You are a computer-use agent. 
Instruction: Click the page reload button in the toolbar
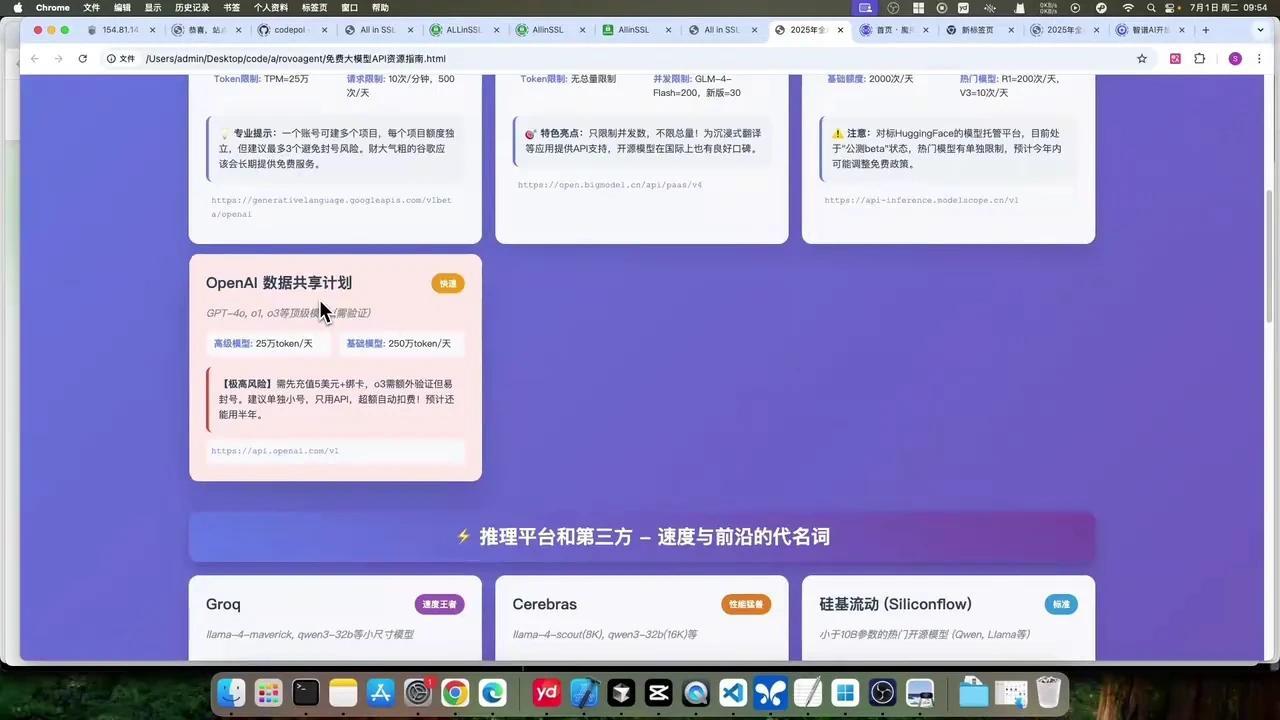(x=82, y=58)
